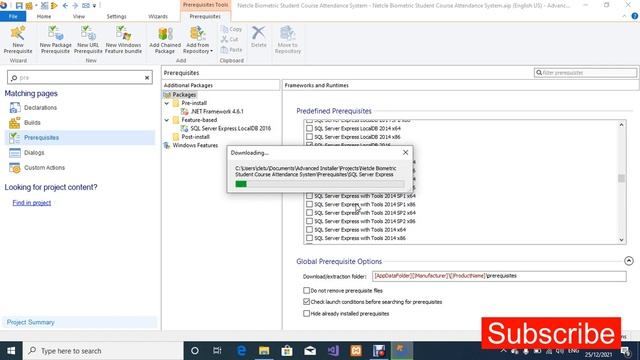The width and height of the screenshot is (640, 360).
Task: Enable Hide already installed prerequisites
Action: (x=306, y=313)
